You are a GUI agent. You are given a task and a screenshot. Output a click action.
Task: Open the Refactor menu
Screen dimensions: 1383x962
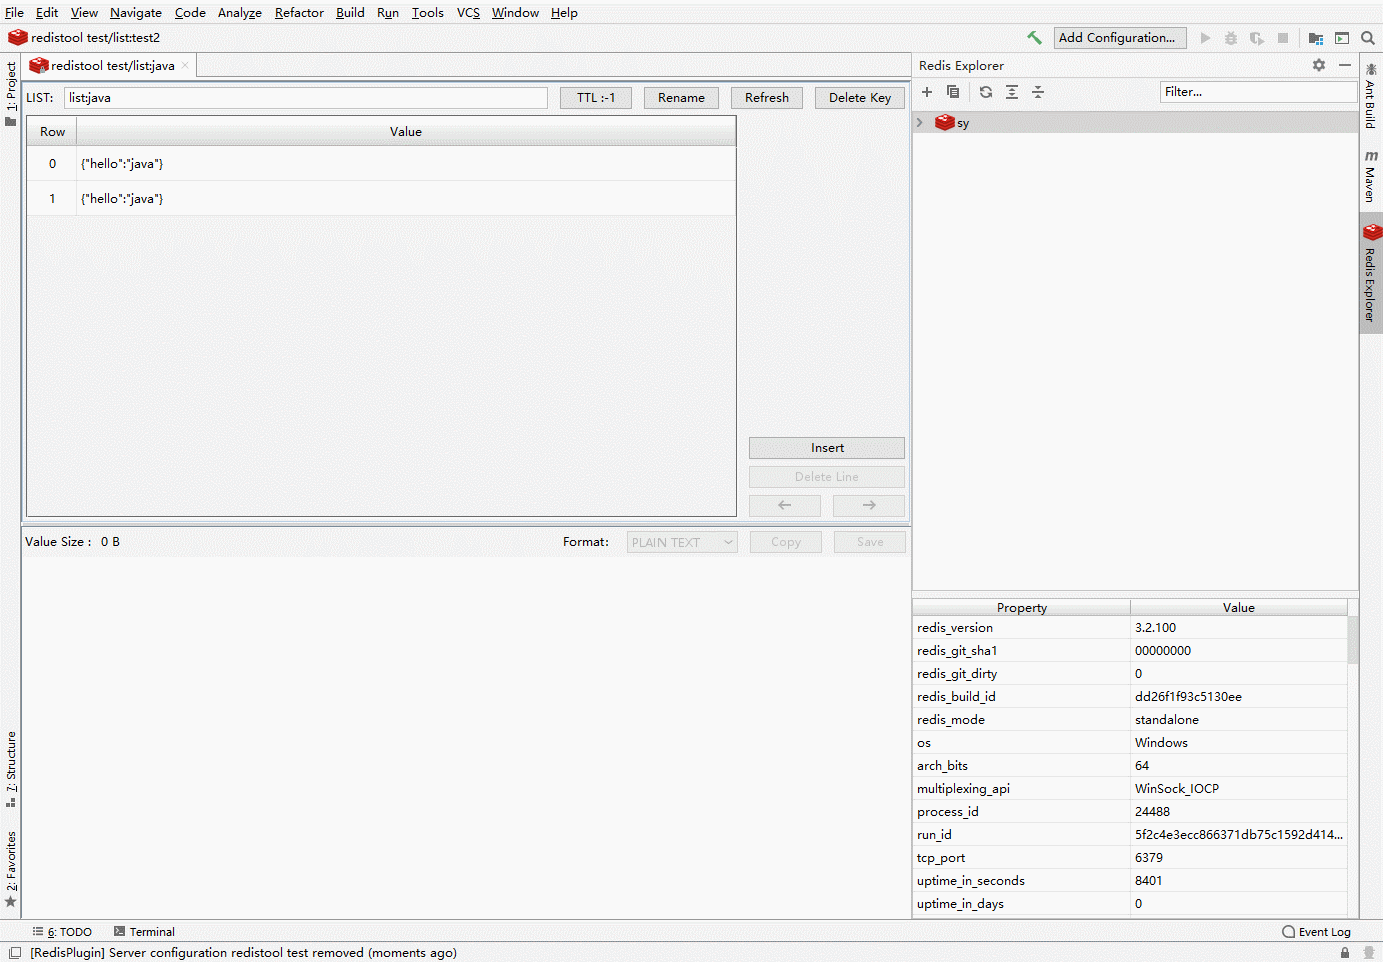[299, 13]
